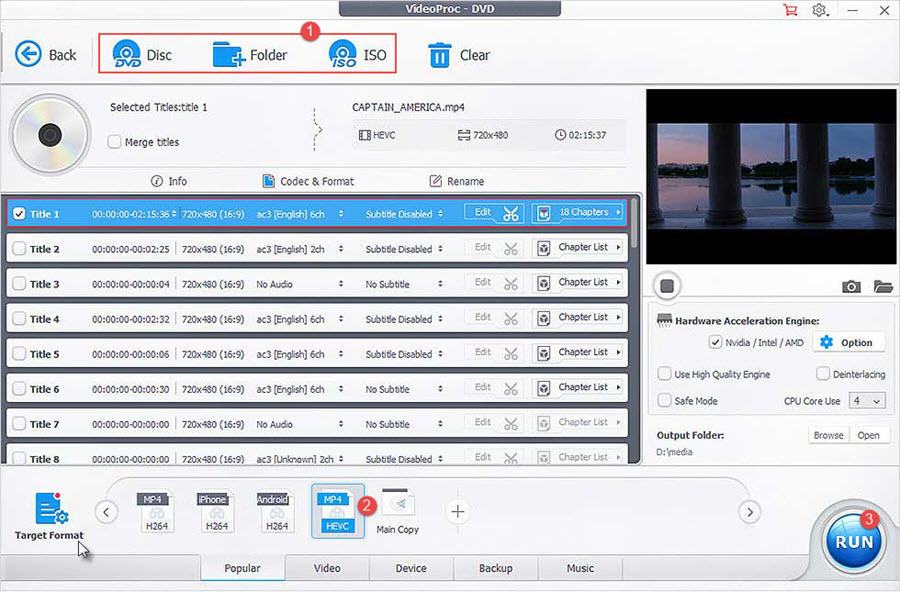The width and height of the screenshot is (900, 592).
Task: Show next format presets with right arrow
Action: coord(750,511)
